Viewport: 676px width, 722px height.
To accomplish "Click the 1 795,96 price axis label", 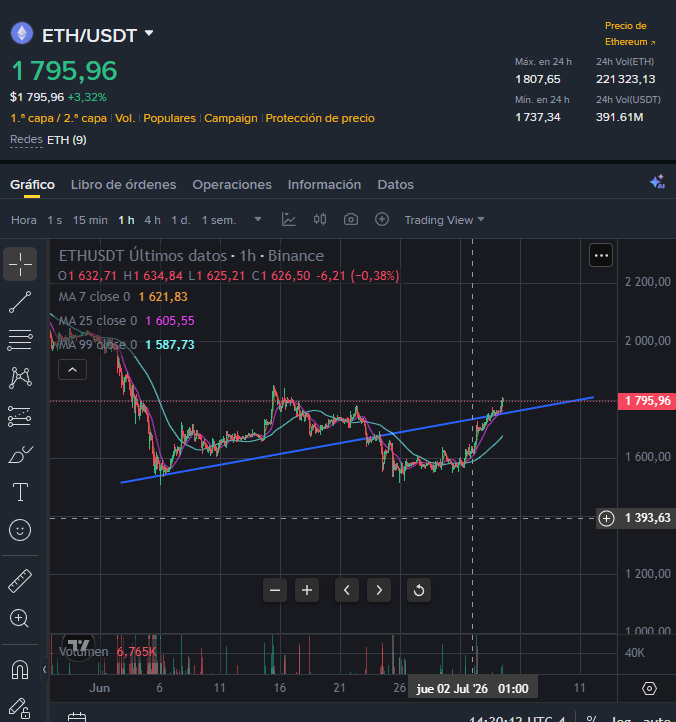I will point(647,401).
